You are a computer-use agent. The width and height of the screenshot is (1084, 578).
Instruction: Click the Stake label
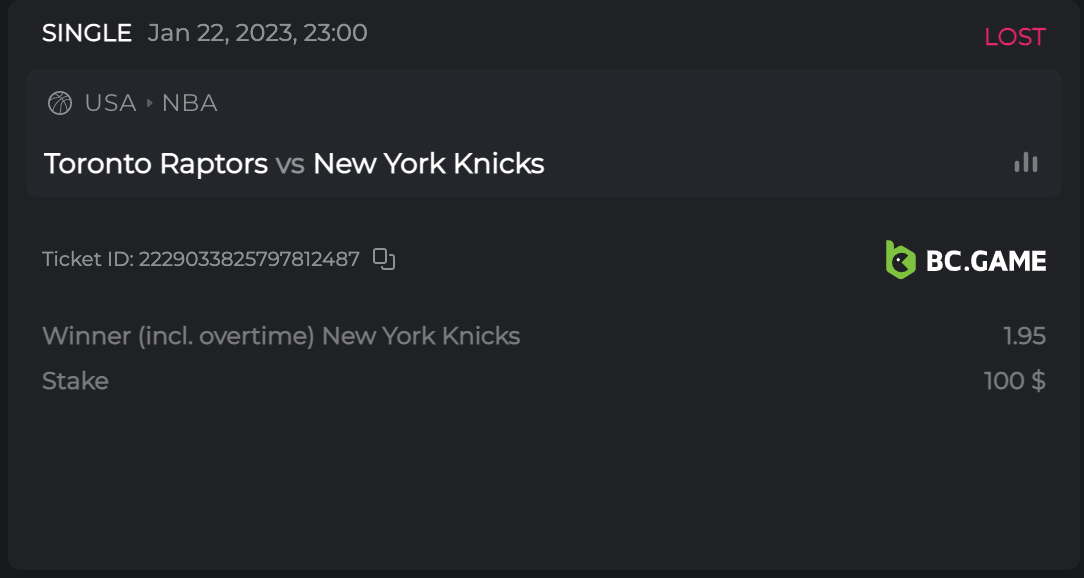click(75, 381)
